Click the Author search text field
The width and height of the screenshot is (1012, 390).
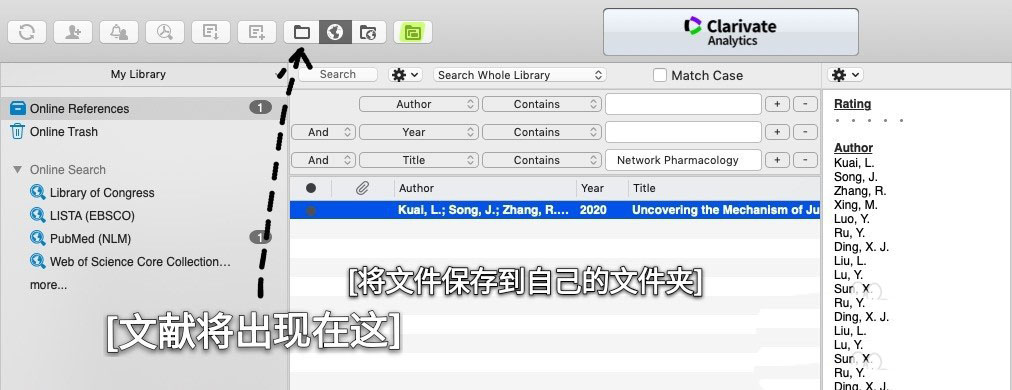[x=683, y=104]
